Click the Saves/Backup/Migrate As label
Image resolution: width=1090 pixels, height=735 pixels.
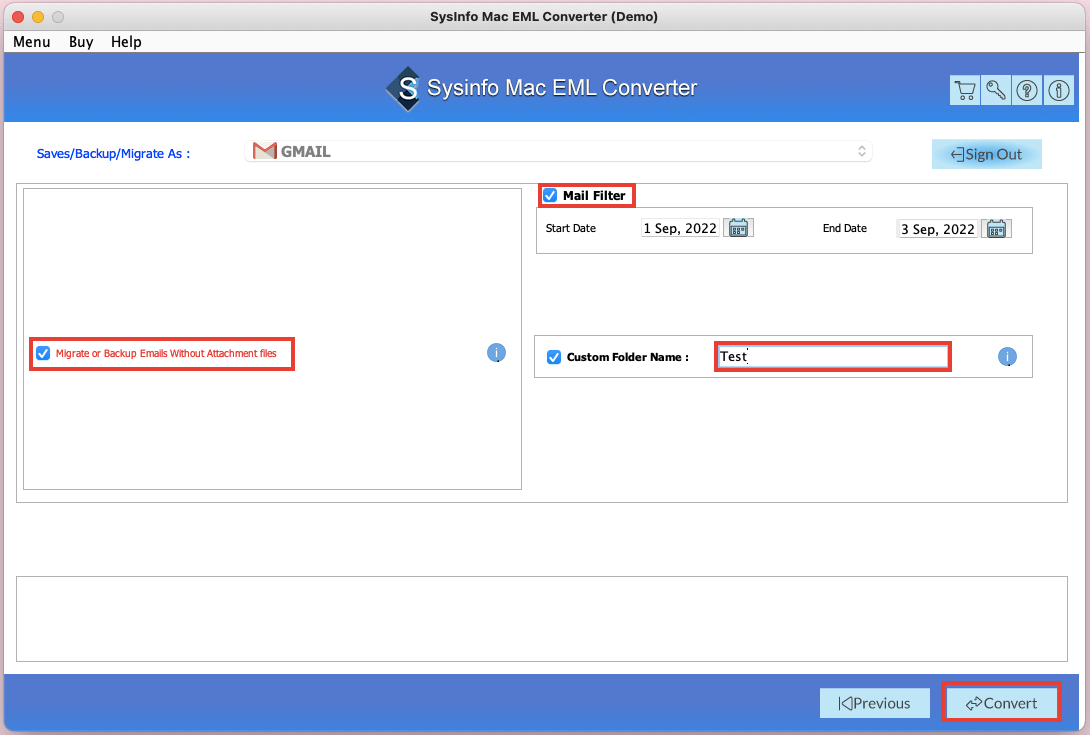pos(113,154)
